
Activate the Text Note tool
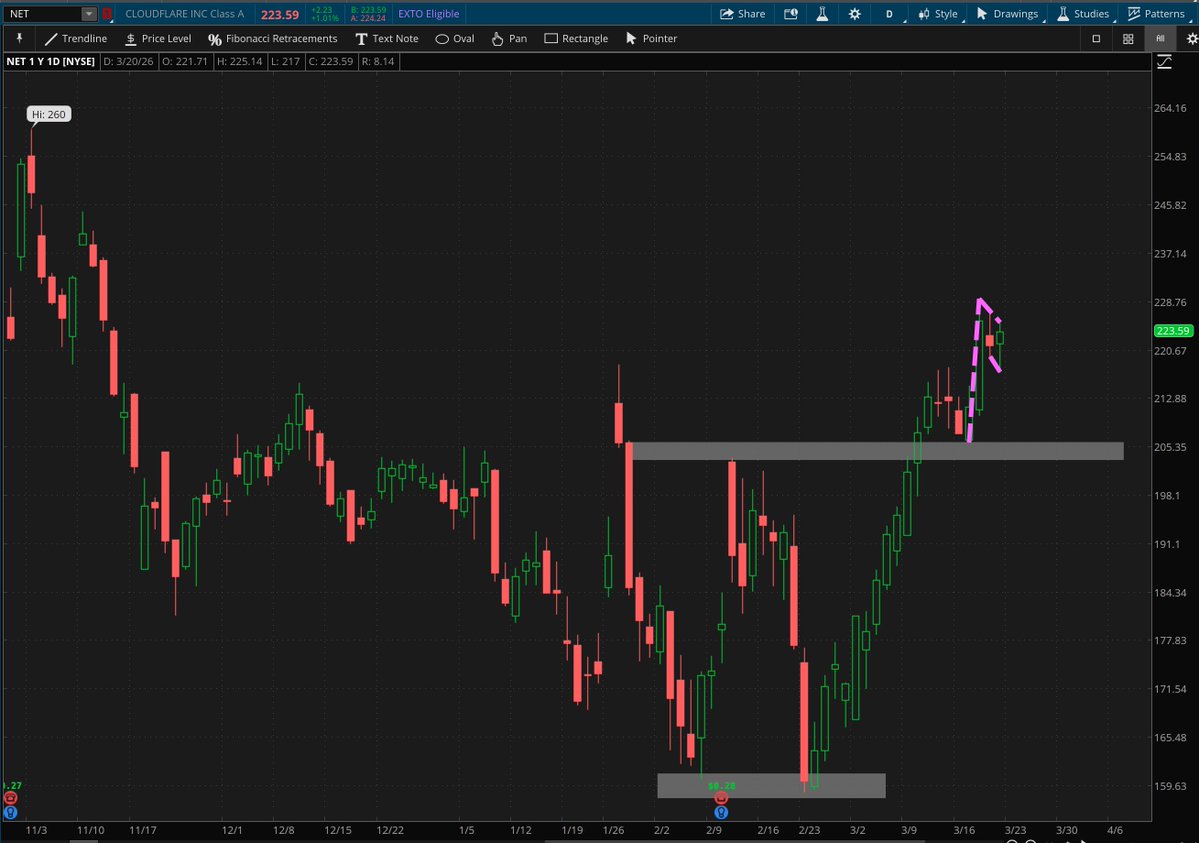click(387, 38)
